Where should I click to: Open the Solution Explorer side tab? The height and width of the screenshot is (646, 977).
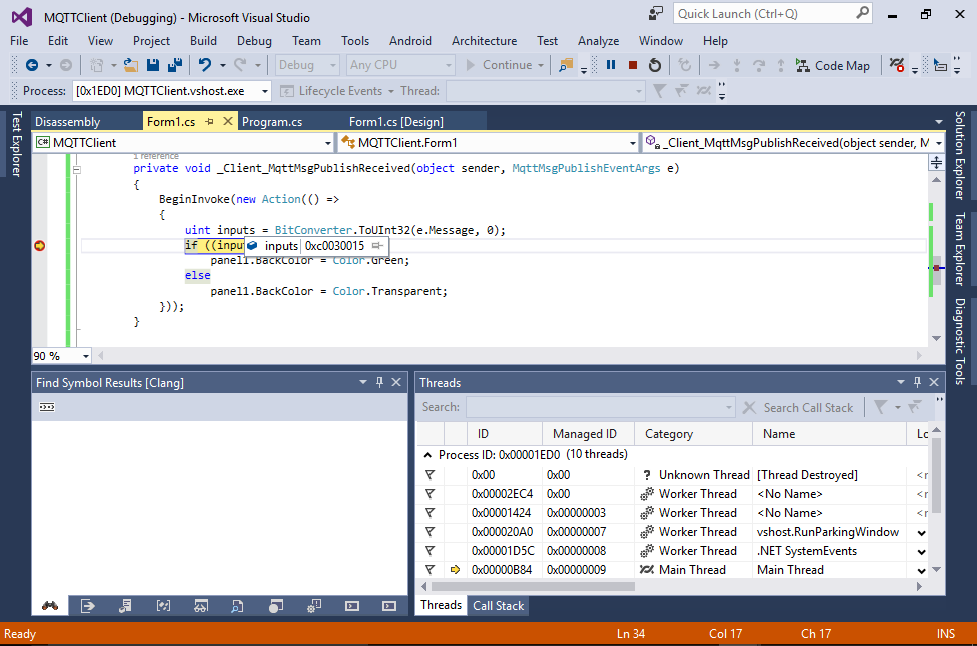tap(960, 155)
